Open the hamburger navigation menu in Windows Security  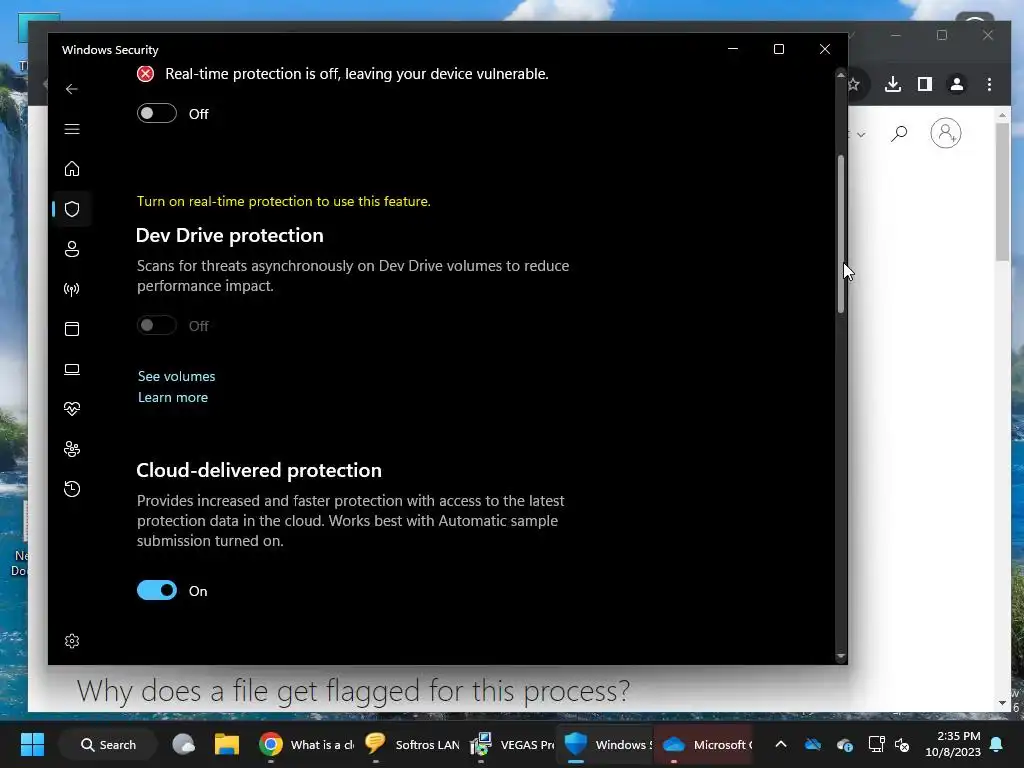click(x=72, y=129)
